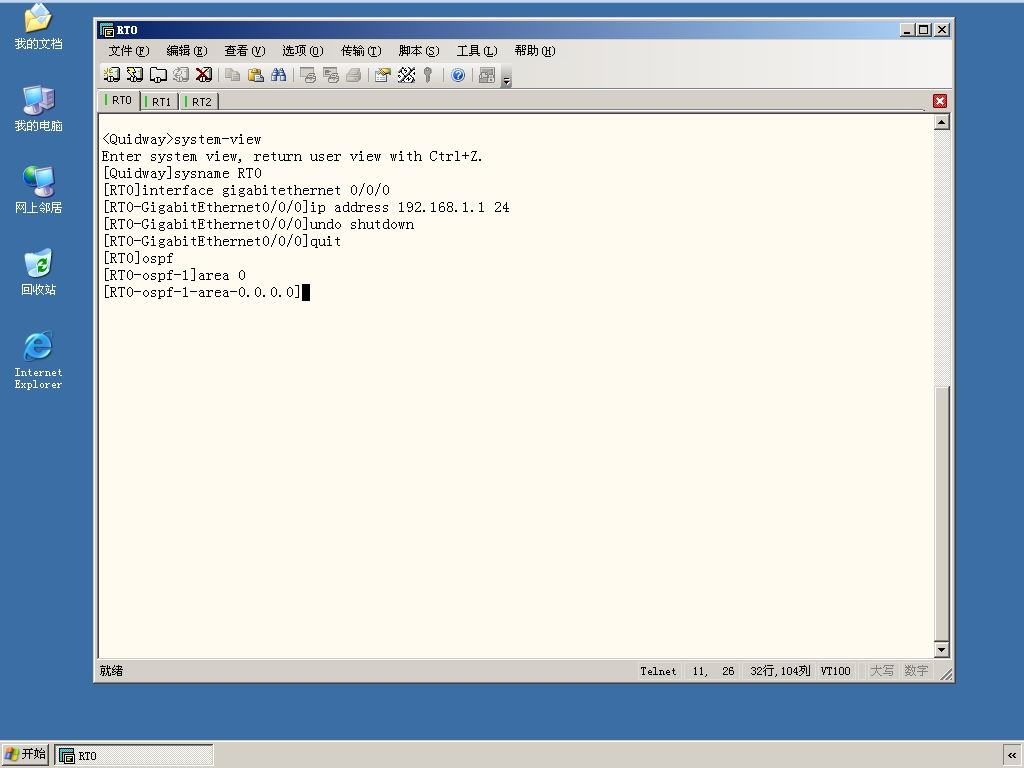Click the Paste clipboard icon
Image resolution: width=1024 pixels, height=768 pixels.
[x=256, y=75]
